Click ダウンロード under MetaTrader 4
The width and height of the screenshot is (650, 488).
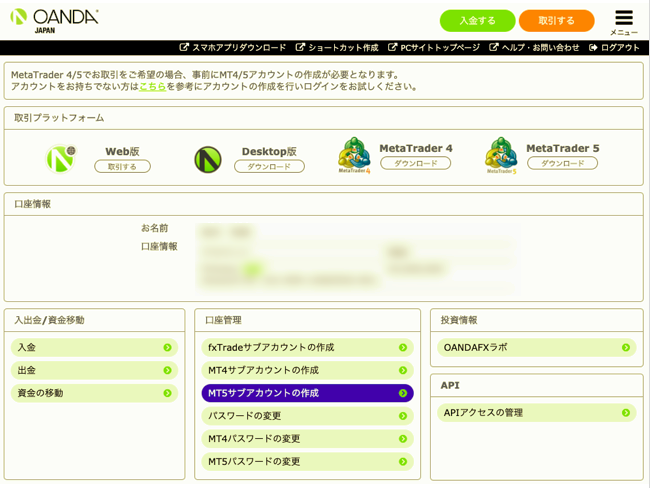click(415, 163)
